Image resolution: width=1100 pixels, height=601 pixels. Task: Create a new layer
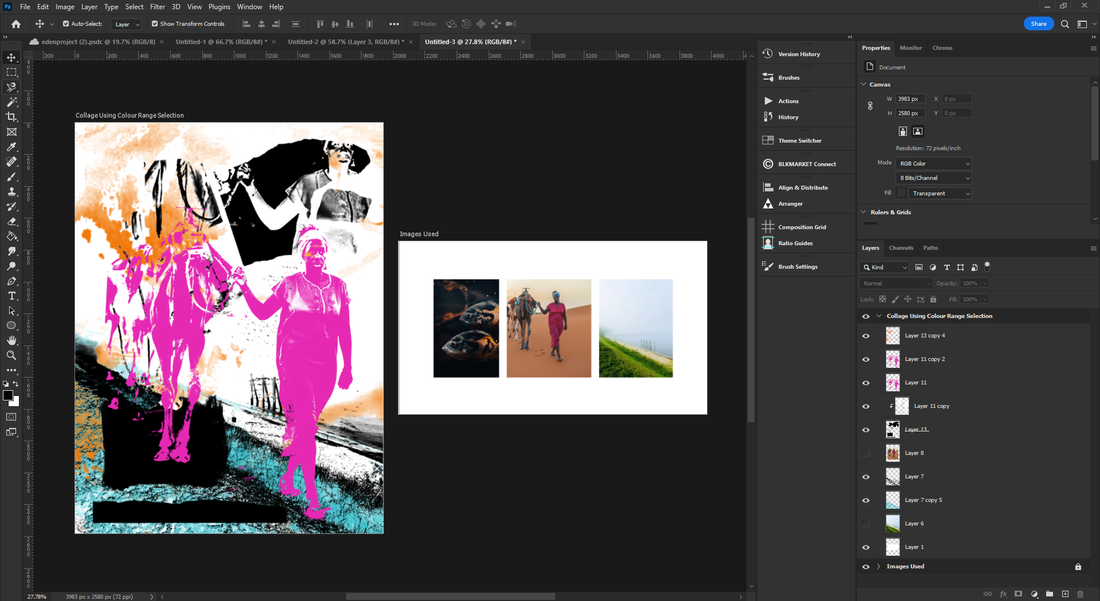[1065, 594]
